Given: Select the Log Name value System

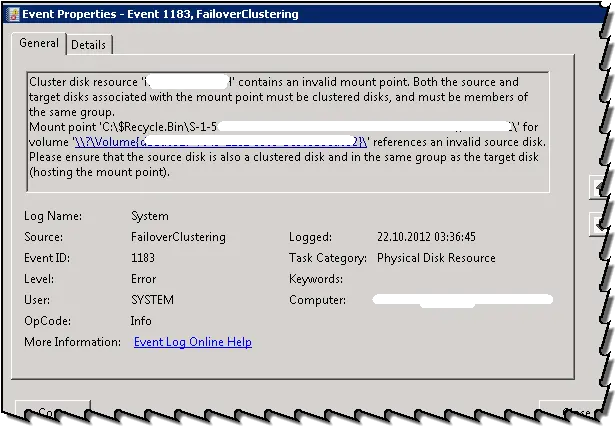Looking at the screenshot, I should [150, 216].
